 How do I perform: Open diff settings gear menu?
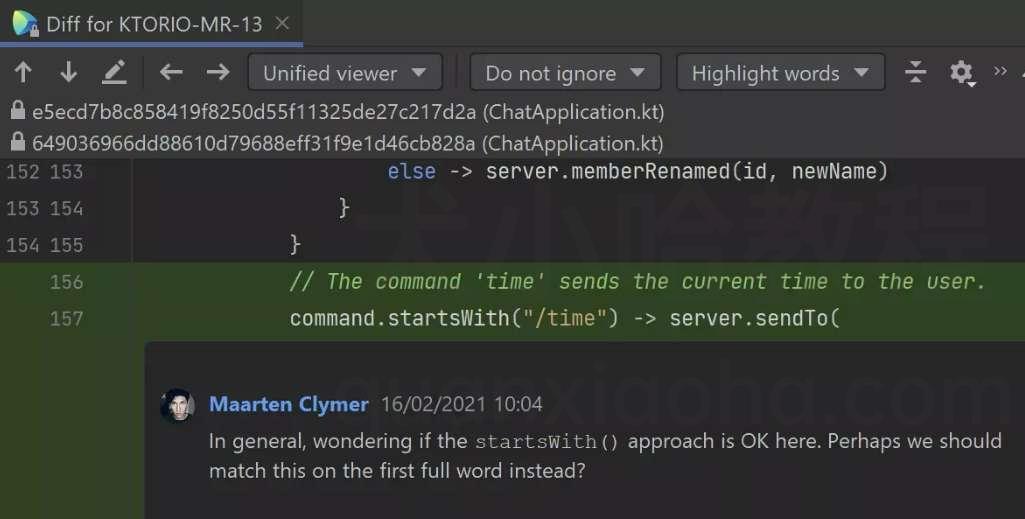pyautogui.click(x=962, y=73)
